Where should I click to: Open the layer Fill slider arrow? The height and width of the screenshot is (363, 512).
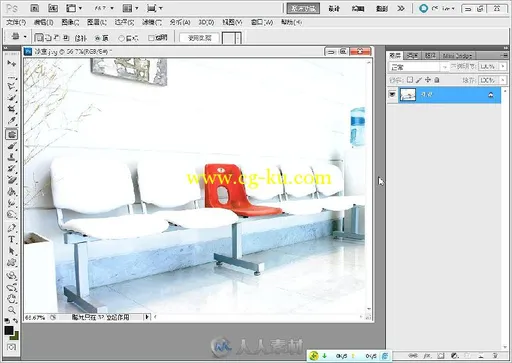click(x=503, y=80)
